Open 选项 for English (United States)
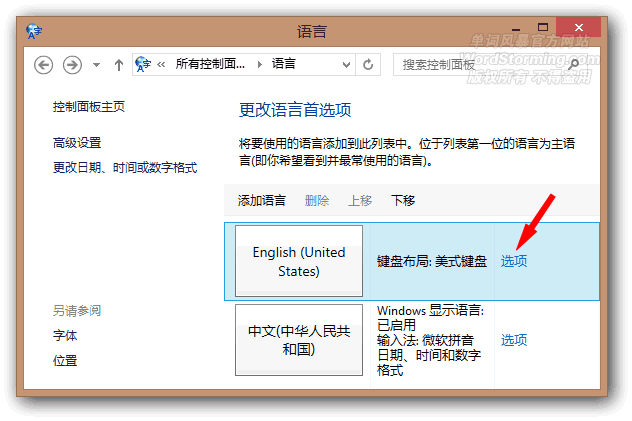The image size is (632, 421). [514, 261]
